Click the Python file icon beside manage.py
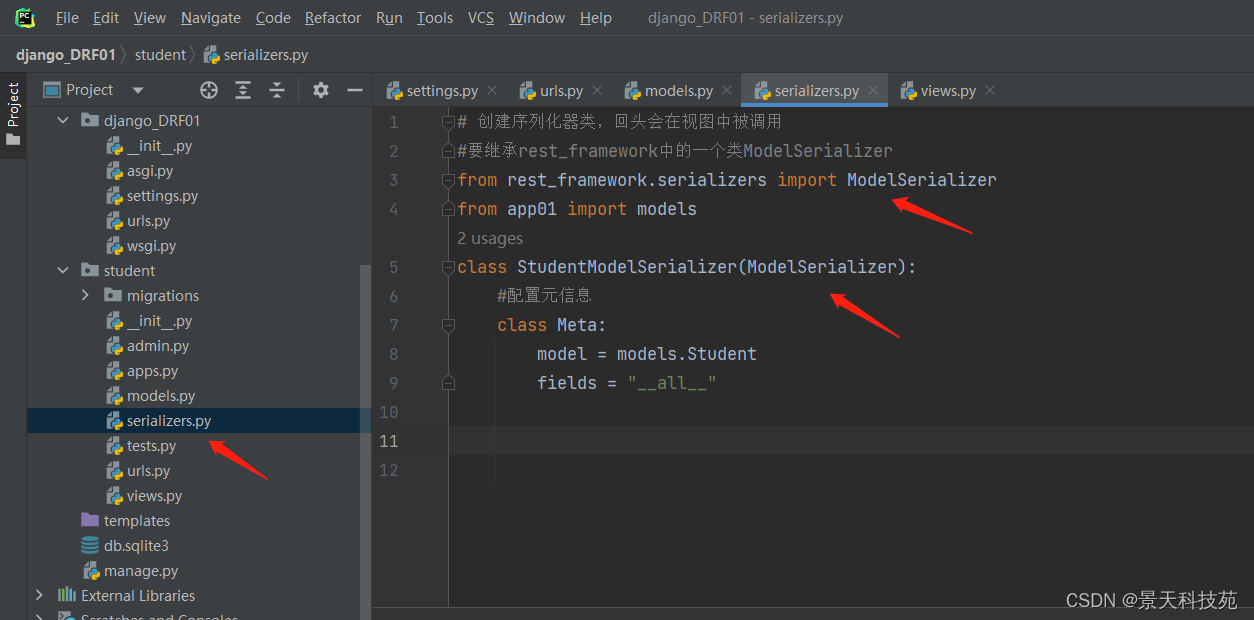The image size is (1254, 620). (90, 570)
